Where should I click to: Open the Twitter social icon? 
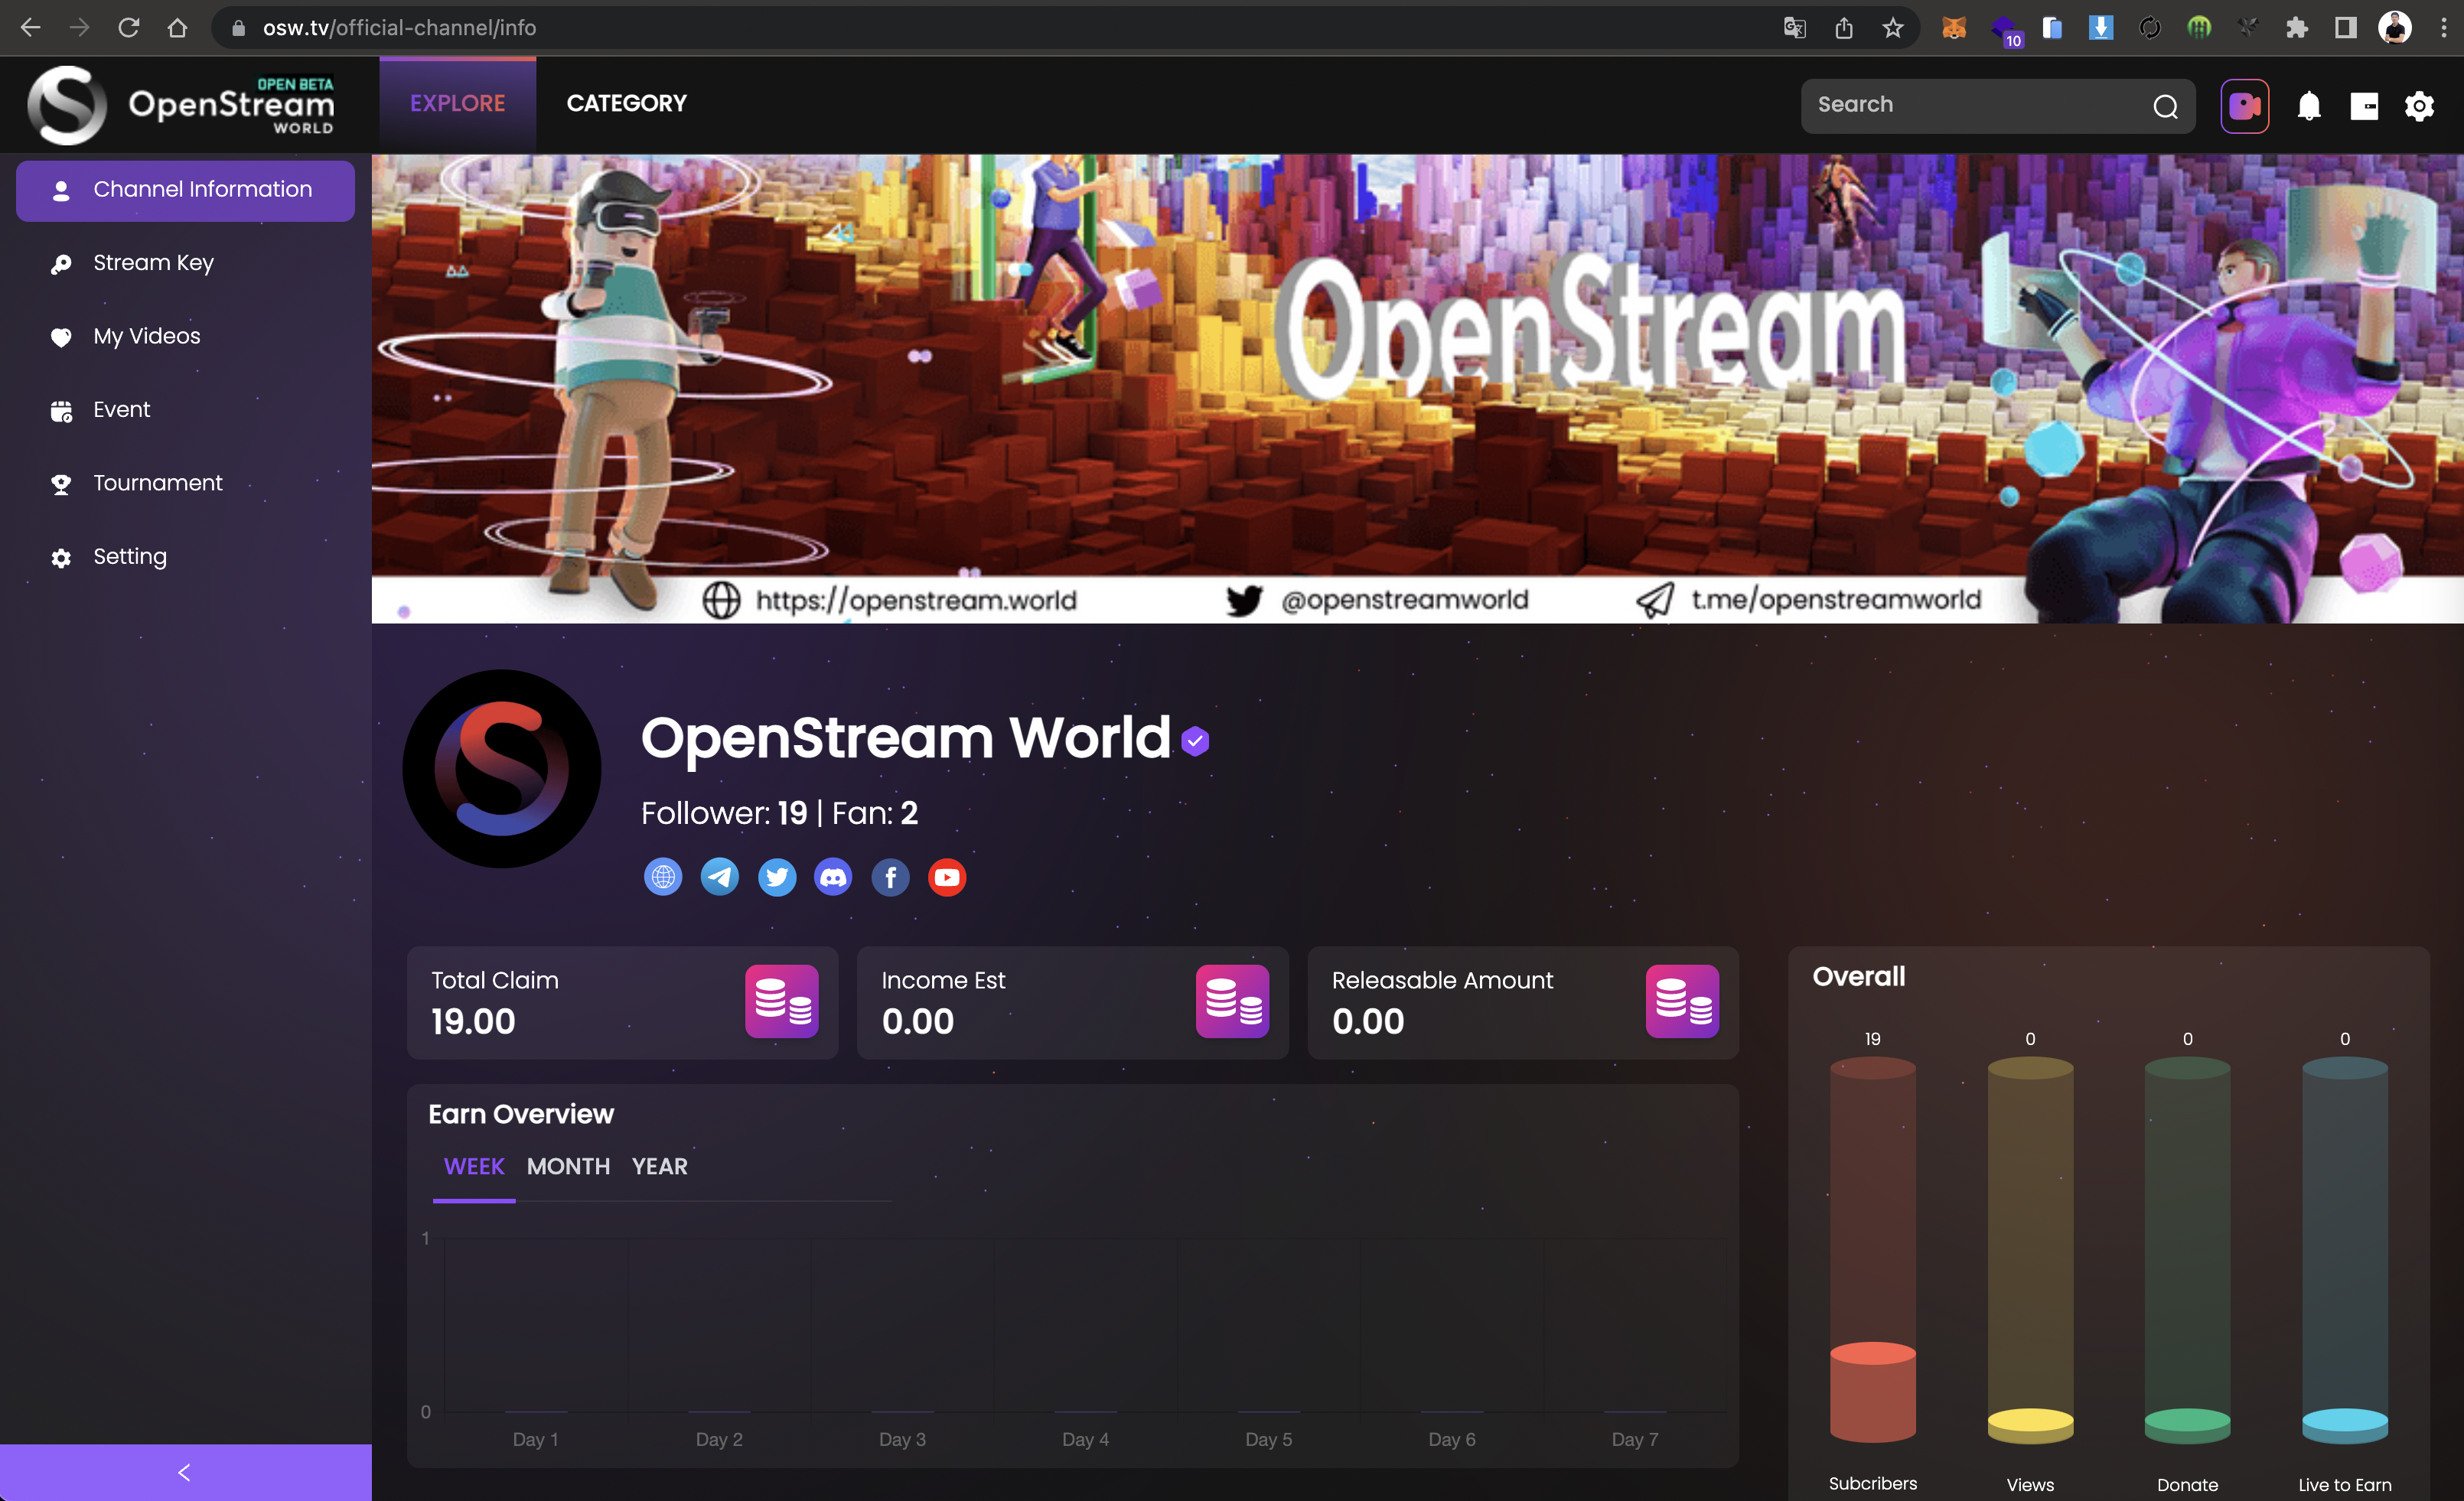pos(776,877)
